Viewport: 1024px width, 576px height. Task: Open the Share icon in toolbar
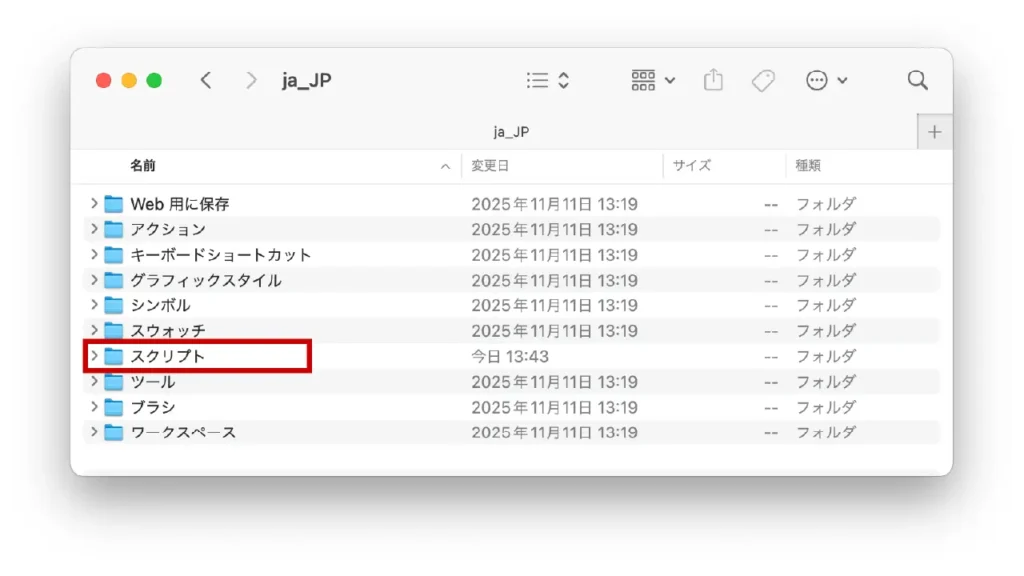pos(713,81)
